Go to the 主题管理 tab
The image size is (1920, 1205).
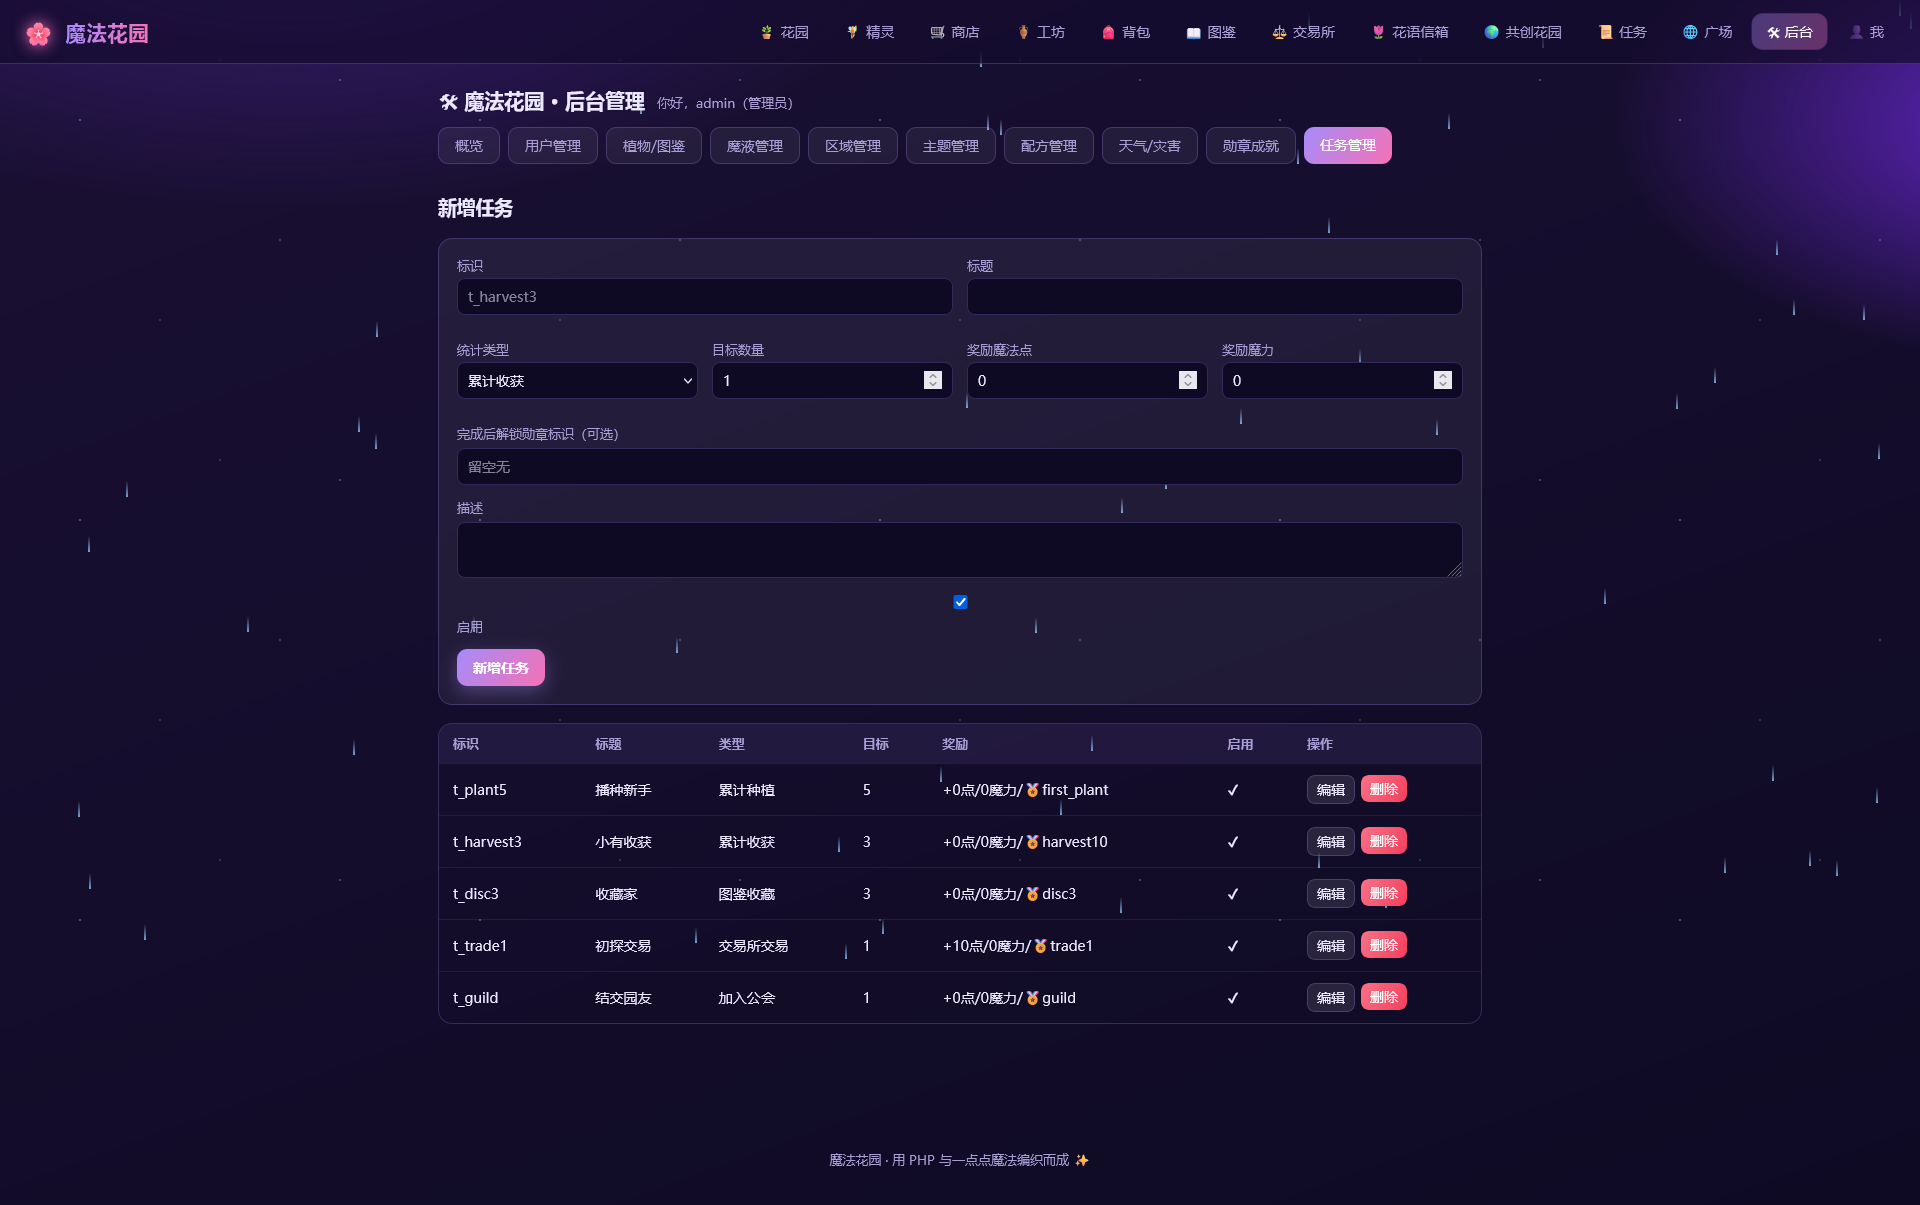coord(951,146)
